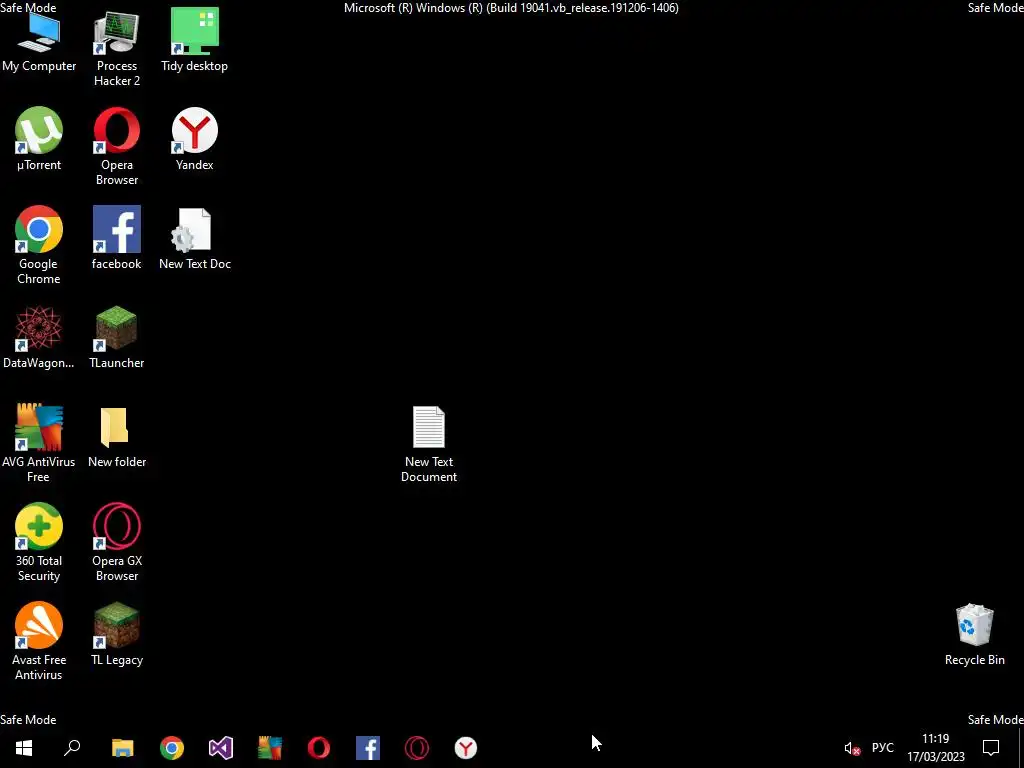This screenshot has height=768, width=1024.
Task: Open Opera GX Browser desktop shortcut
Action: (x=117, y=543)
